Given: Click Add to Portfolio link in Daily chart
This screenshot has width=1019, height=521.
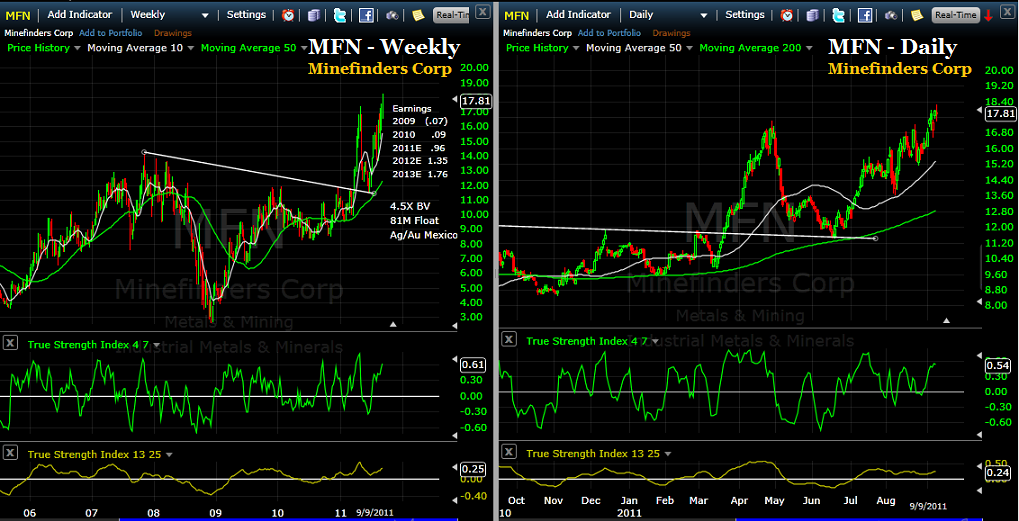Looking at the screenshot, I should tap(609, 32).
